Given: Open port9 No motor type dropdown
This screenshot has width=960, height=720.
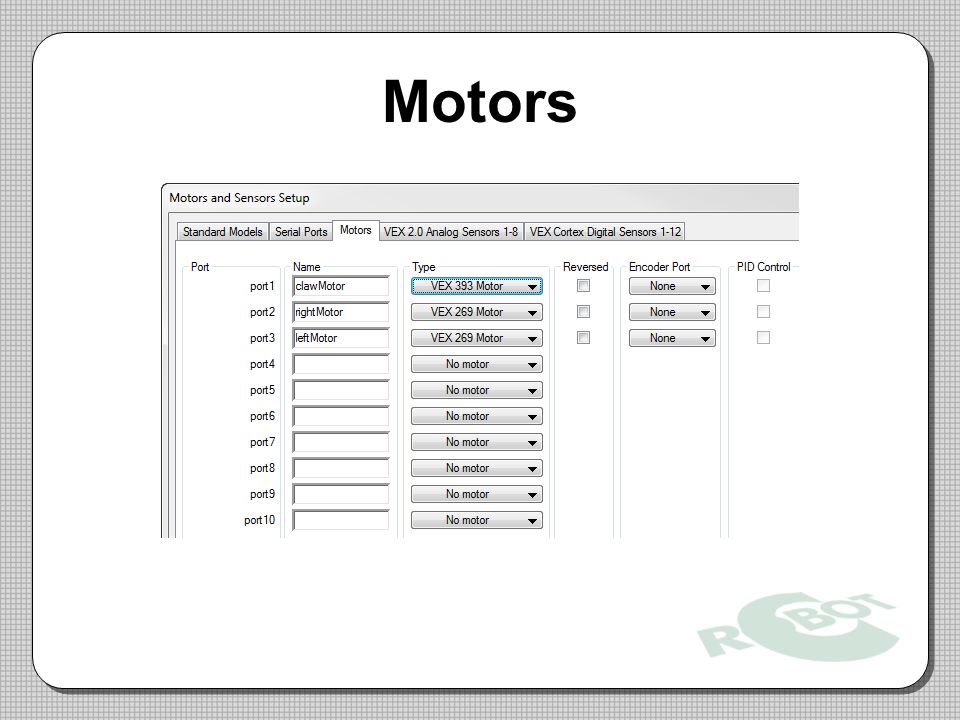Looking at the screenshot, I should (x=477, y=494).
